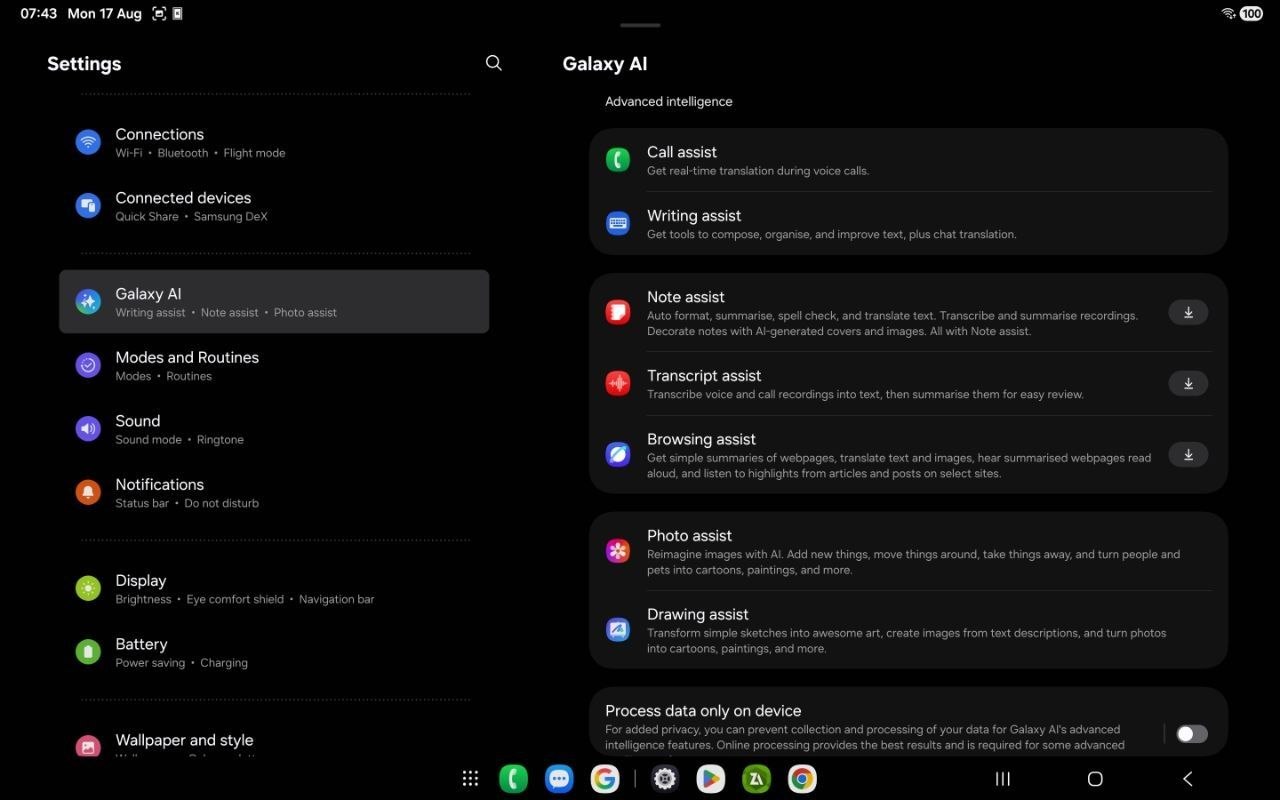Launch Chrome from taskbar
This screenshot has height=800, width=1280.
tap(802, 778)
